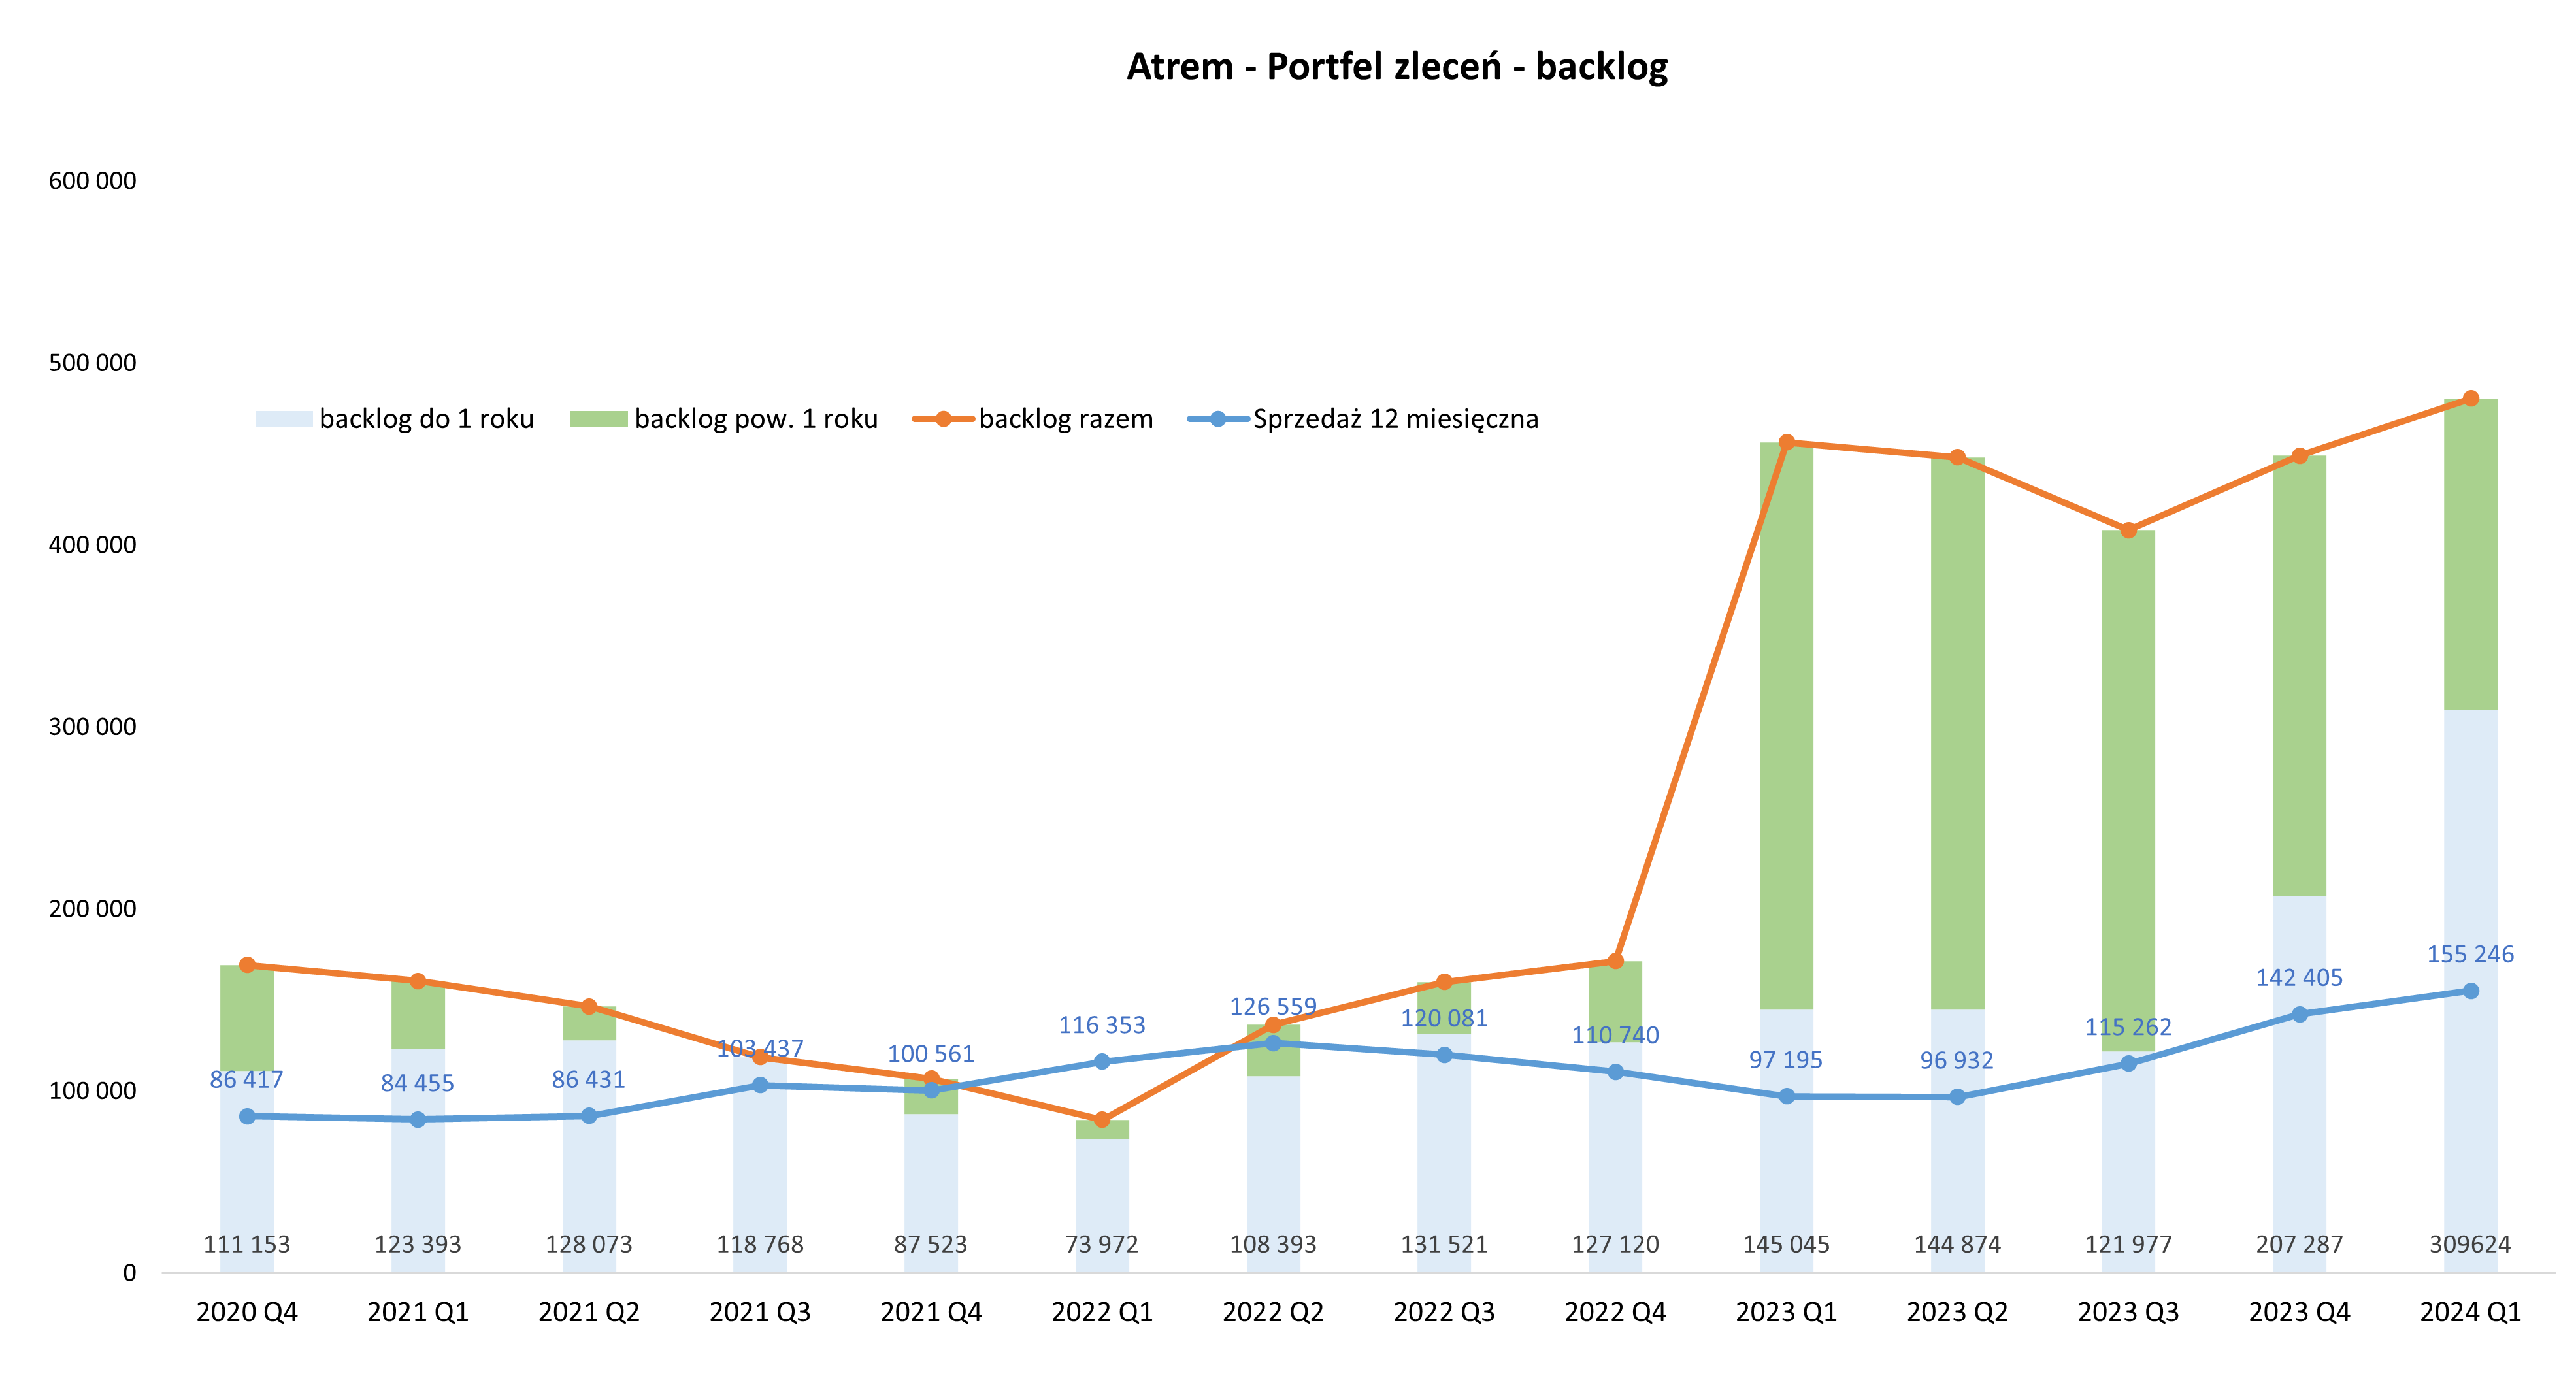
Task: Click the y-axis label '600 000'
Action: point(92,181)
